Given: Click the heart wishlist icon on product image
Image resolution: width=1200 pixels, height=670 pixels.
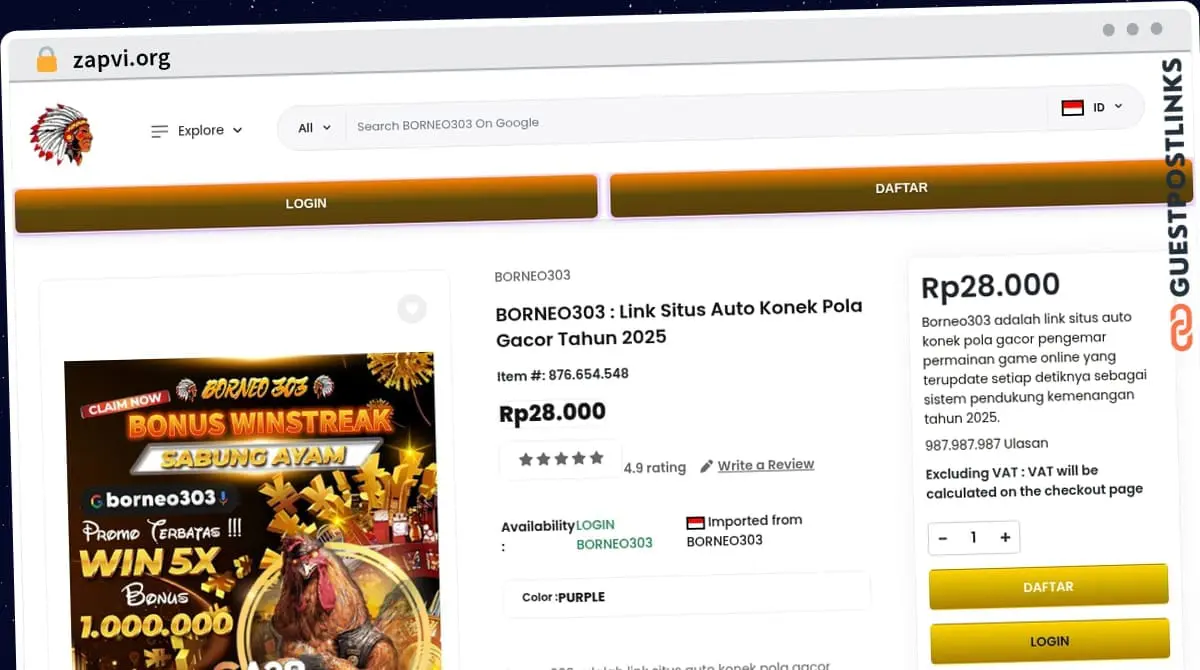Looking at the screenshot, I should 412,309.
